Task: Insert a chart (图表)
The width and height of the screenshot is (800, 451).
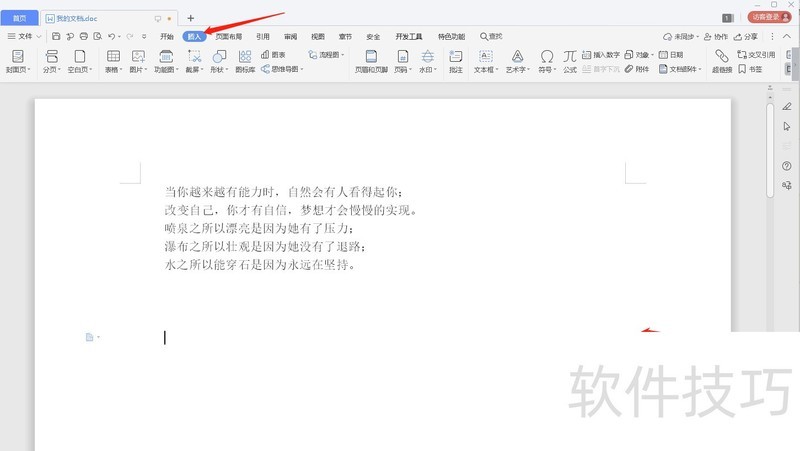Action: 273,55
